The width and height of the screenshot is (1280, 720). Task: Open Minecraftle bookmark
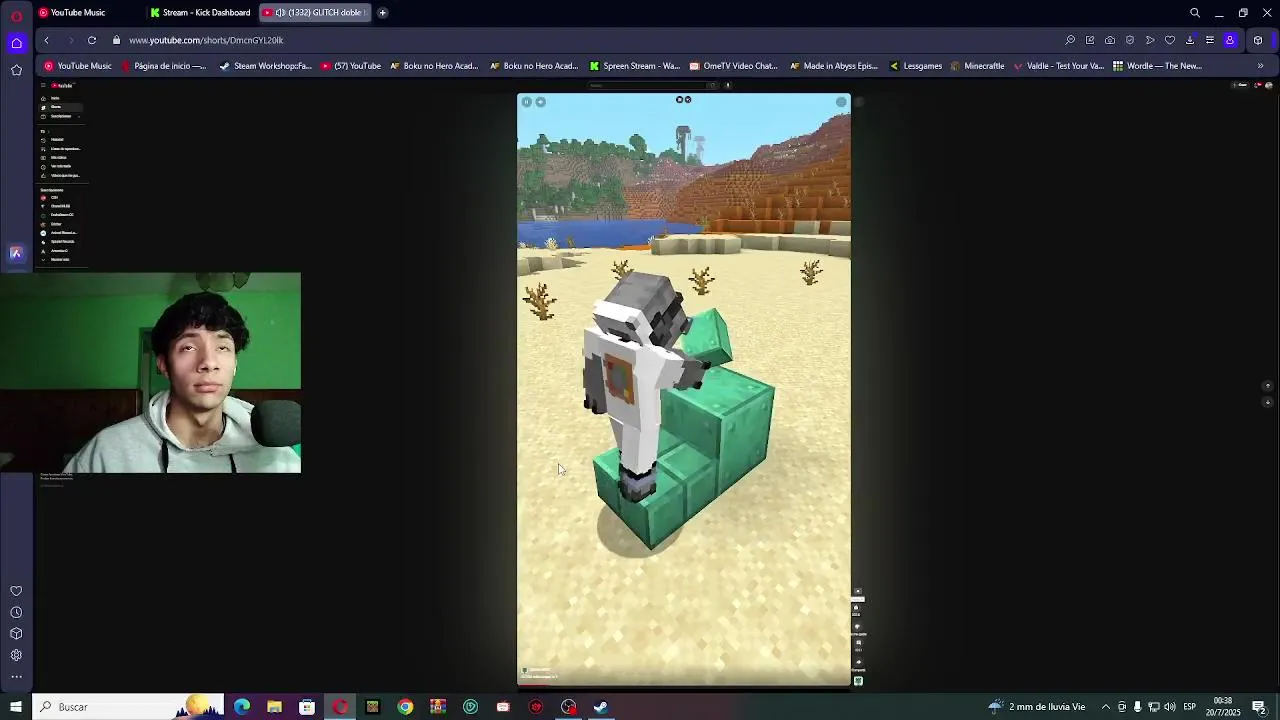(x=977, y=66)
